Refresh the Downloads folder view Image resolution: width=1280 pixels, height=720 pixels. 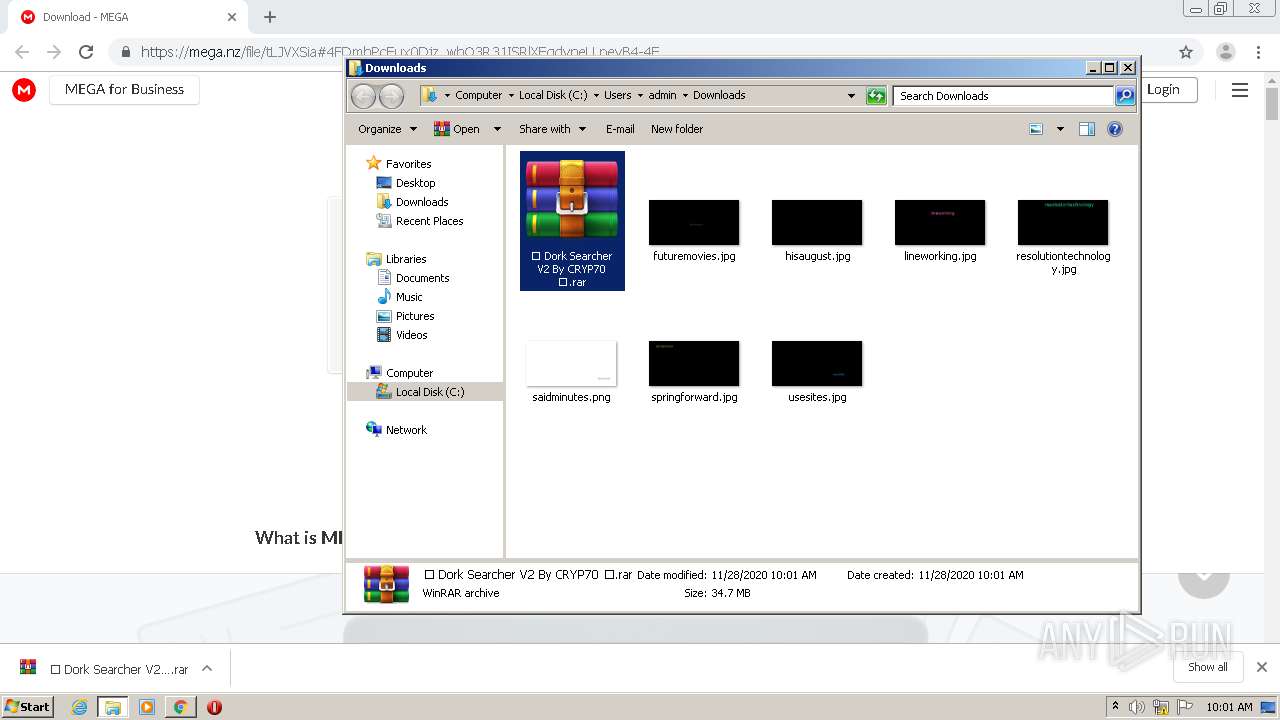tap(876, 96)
